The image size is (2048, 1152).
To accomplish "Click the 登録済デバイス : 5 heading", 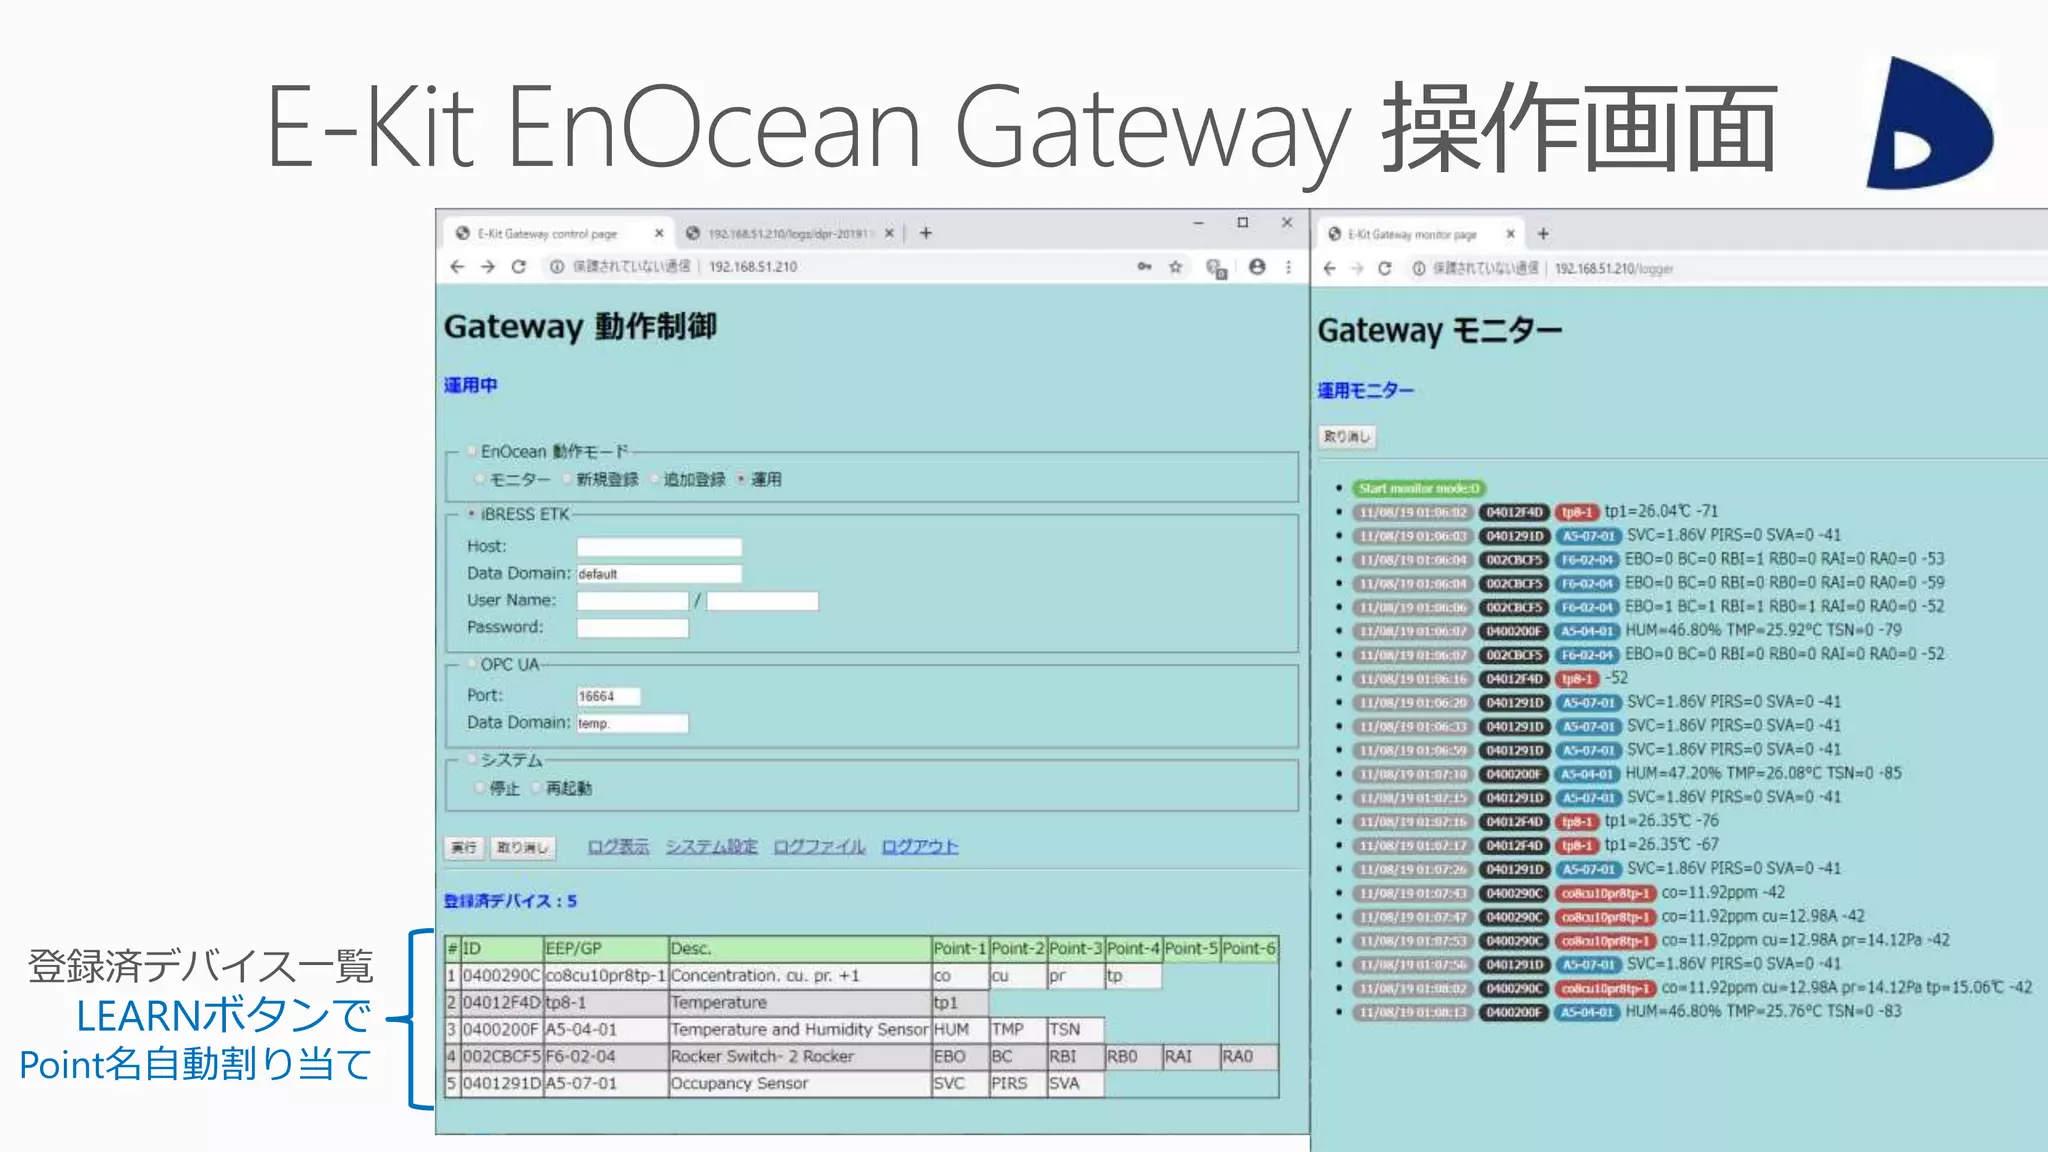I will (510, 901).
